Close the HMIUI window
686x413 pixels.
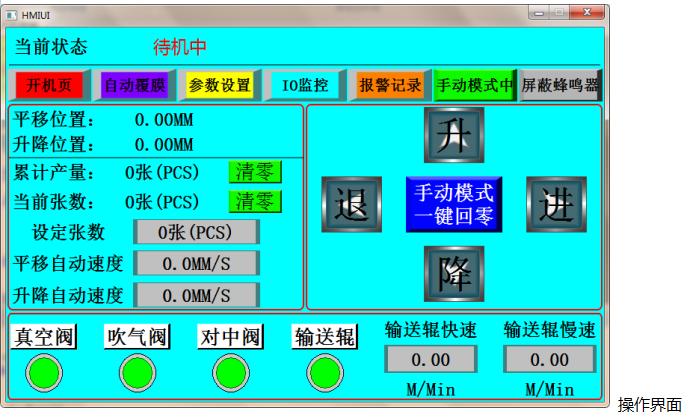coord(587,13)
